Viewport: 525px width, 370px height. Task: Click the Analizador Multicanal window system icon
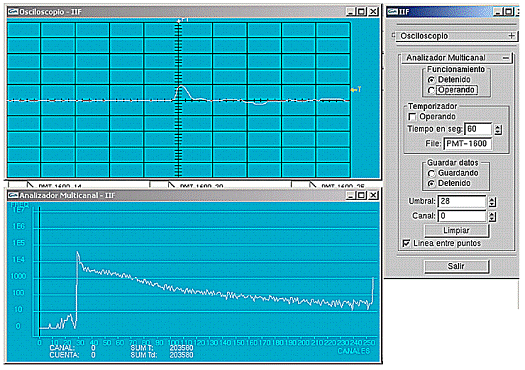tap(13, 195)
